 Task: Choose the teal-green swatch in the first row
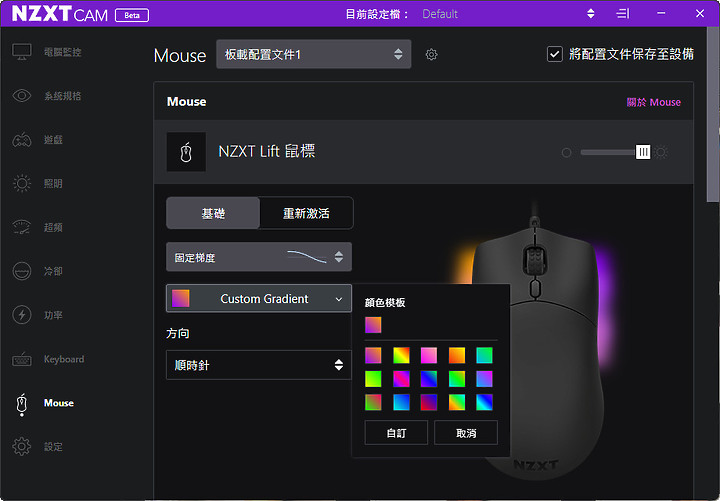484,355
